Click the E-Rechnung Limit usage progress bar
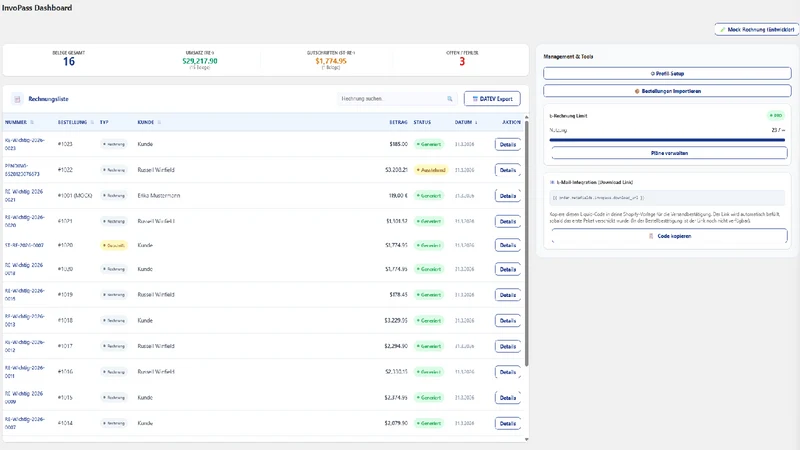 [667, 140]
